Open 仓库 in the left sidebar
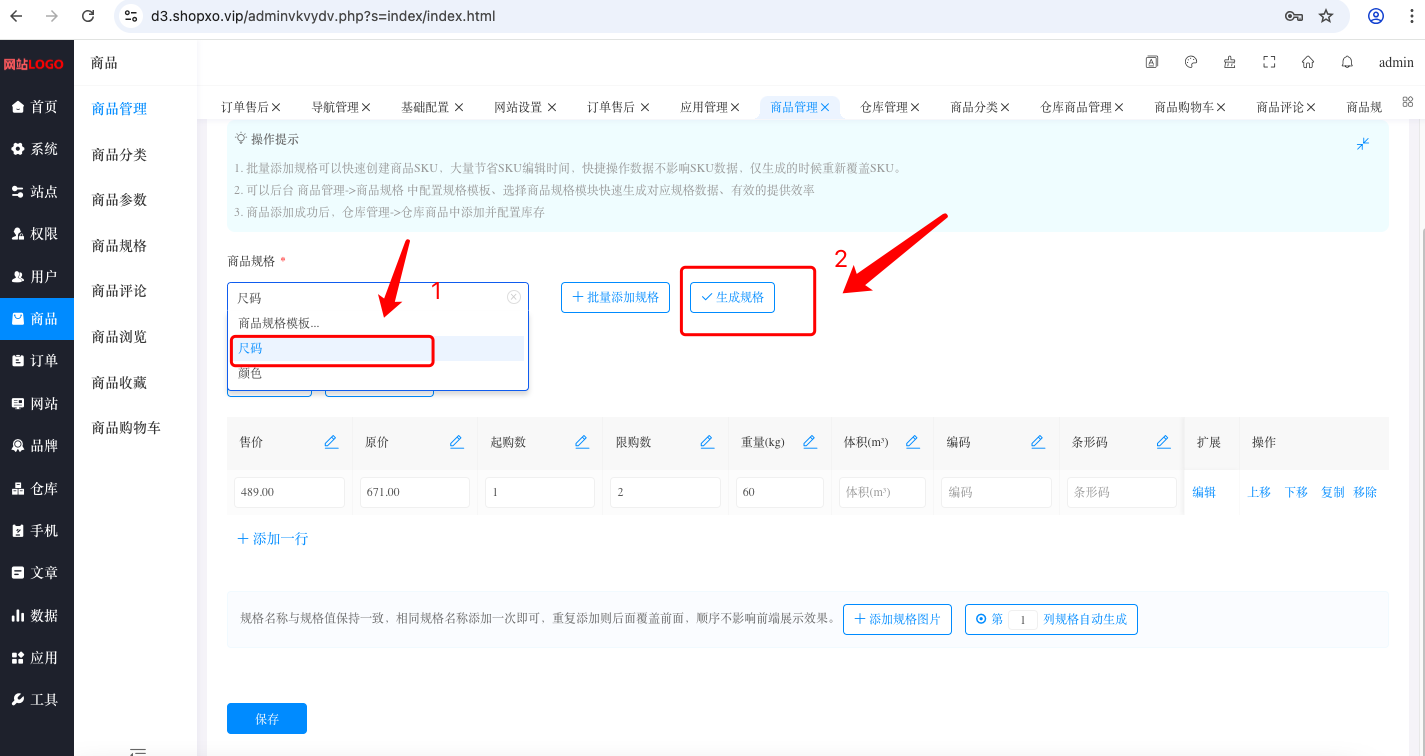1425x756 pixels. (37, 489)
